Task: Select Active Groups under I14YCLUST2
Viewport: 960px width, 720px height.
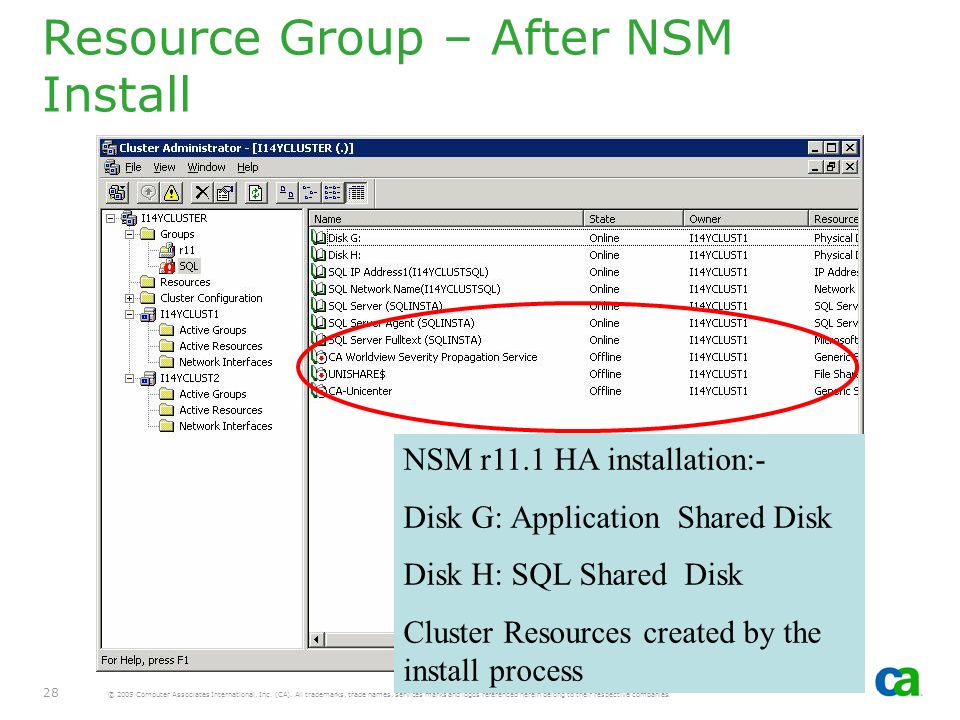Action: click(212, 394)
